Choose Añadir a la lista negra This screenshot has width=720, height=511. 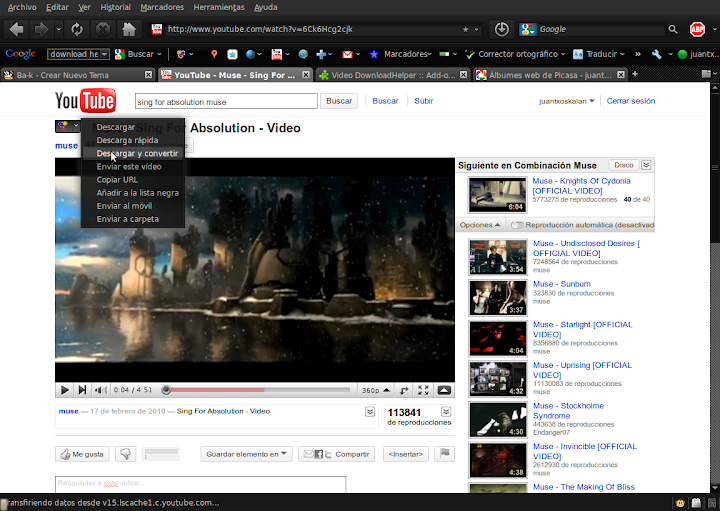pyautogui.click(x=133, y=193)
